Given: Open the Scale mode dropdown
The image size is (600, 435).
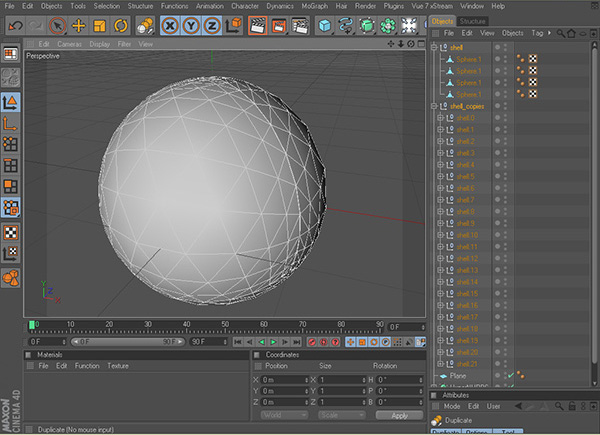Looking at the screenshot, I should coord(342,415).
